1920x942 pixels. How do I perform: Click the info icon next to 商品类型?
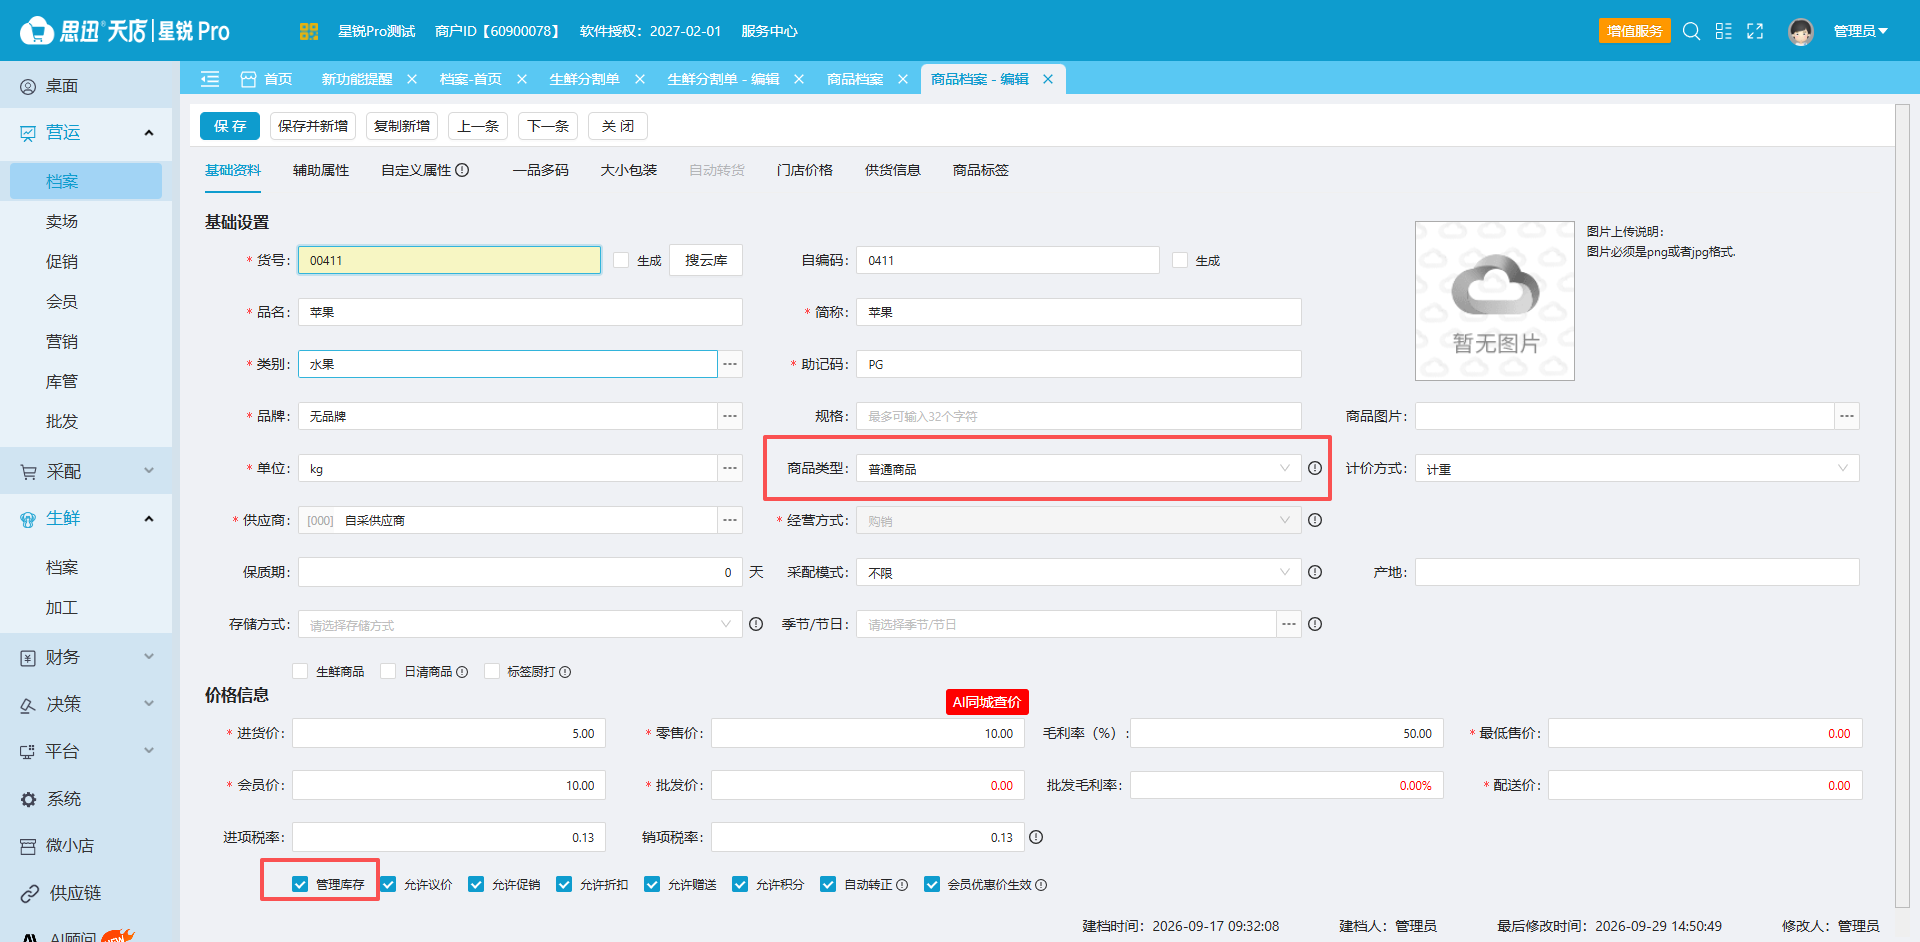[1315, 468]
